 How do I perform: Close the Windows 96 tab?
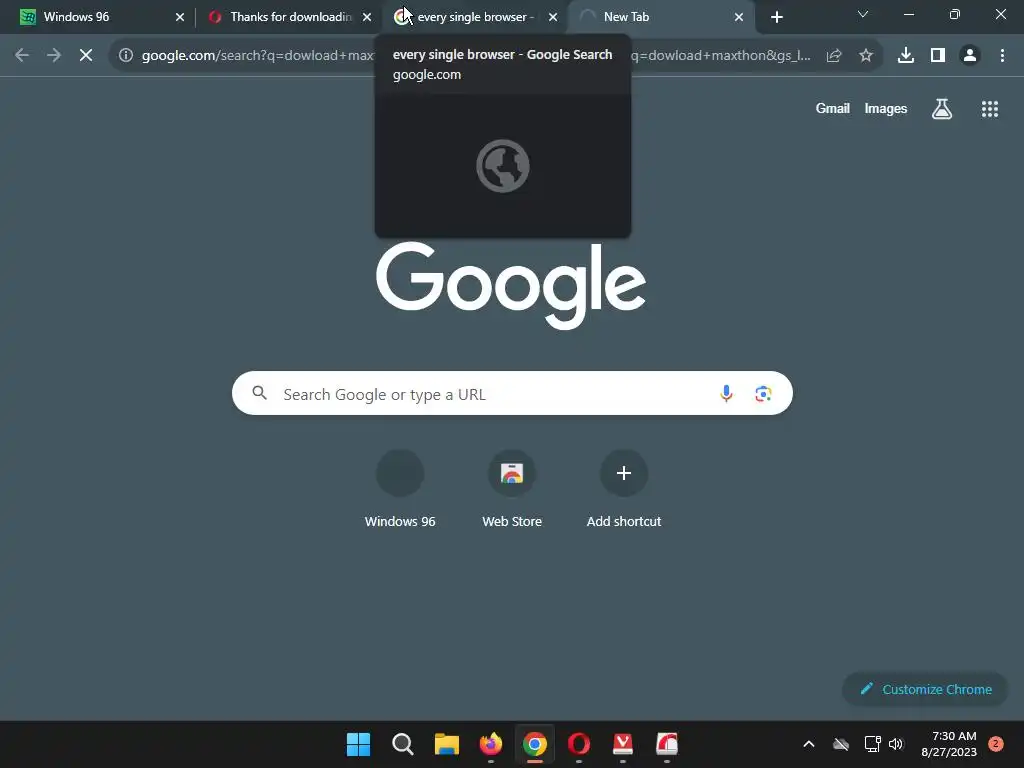point(180,17)
